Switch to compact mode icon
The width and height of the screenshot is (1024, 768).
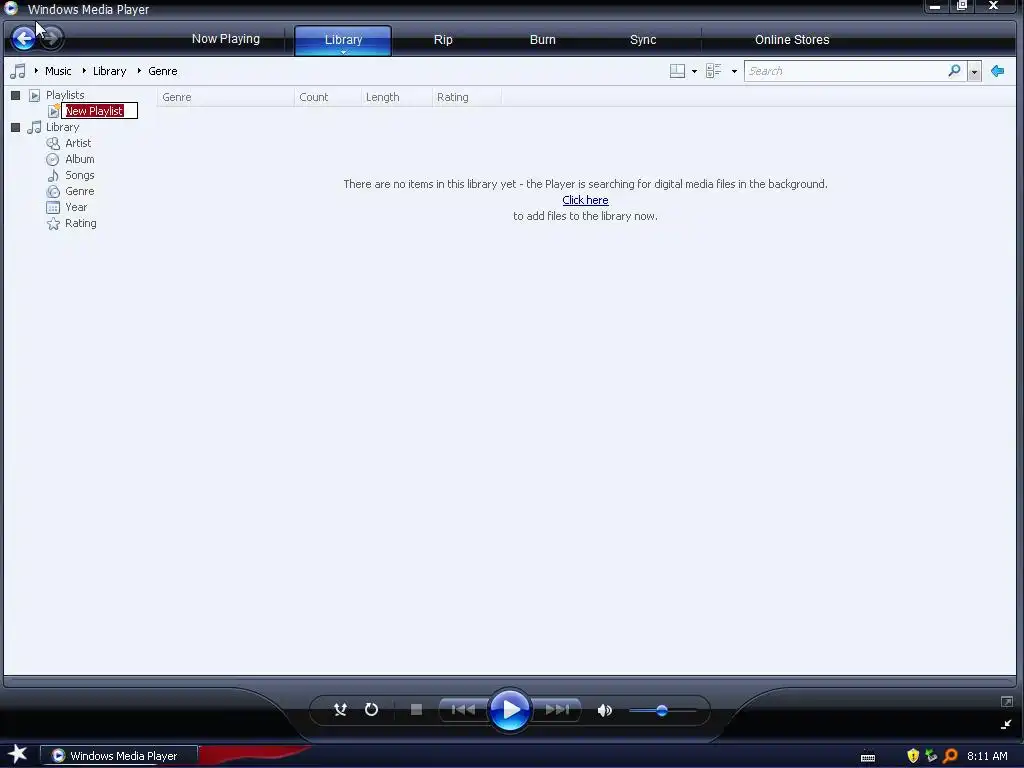click(1006, 724)
